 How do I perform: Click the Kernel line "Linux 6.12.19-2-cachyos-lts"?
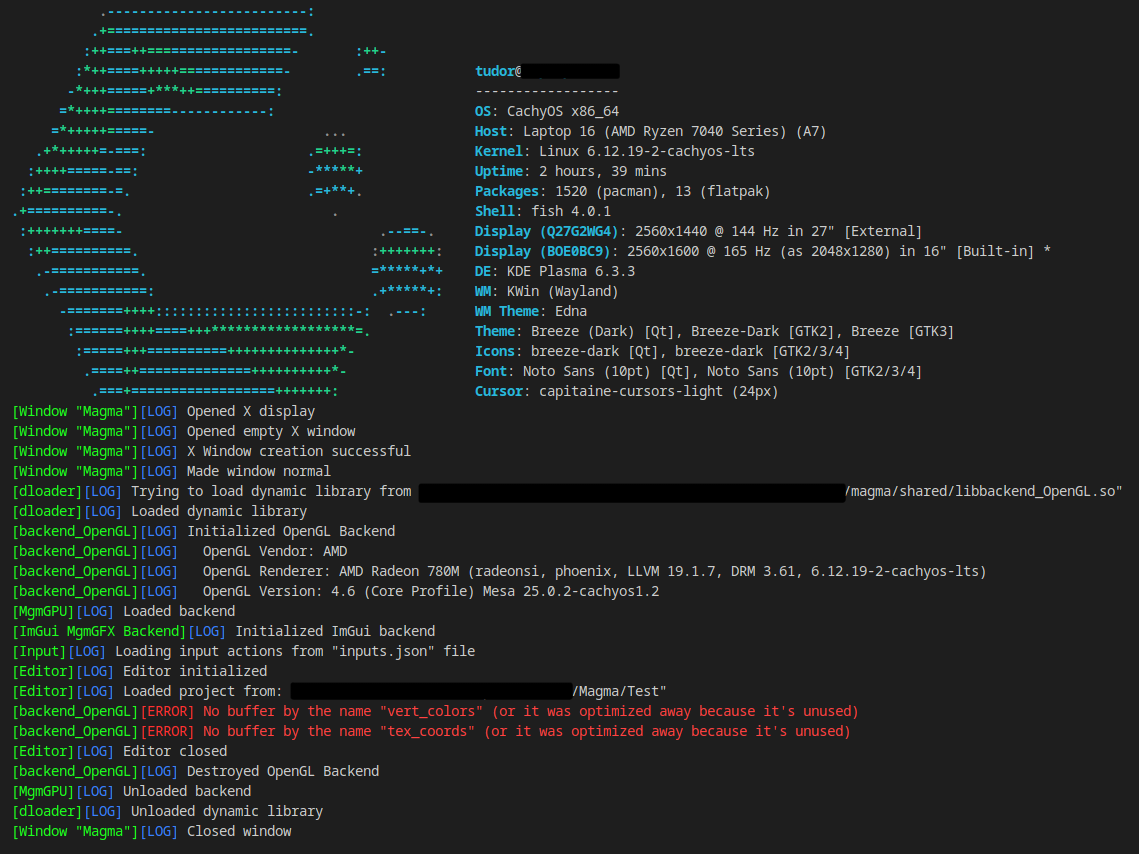[615, 151]
